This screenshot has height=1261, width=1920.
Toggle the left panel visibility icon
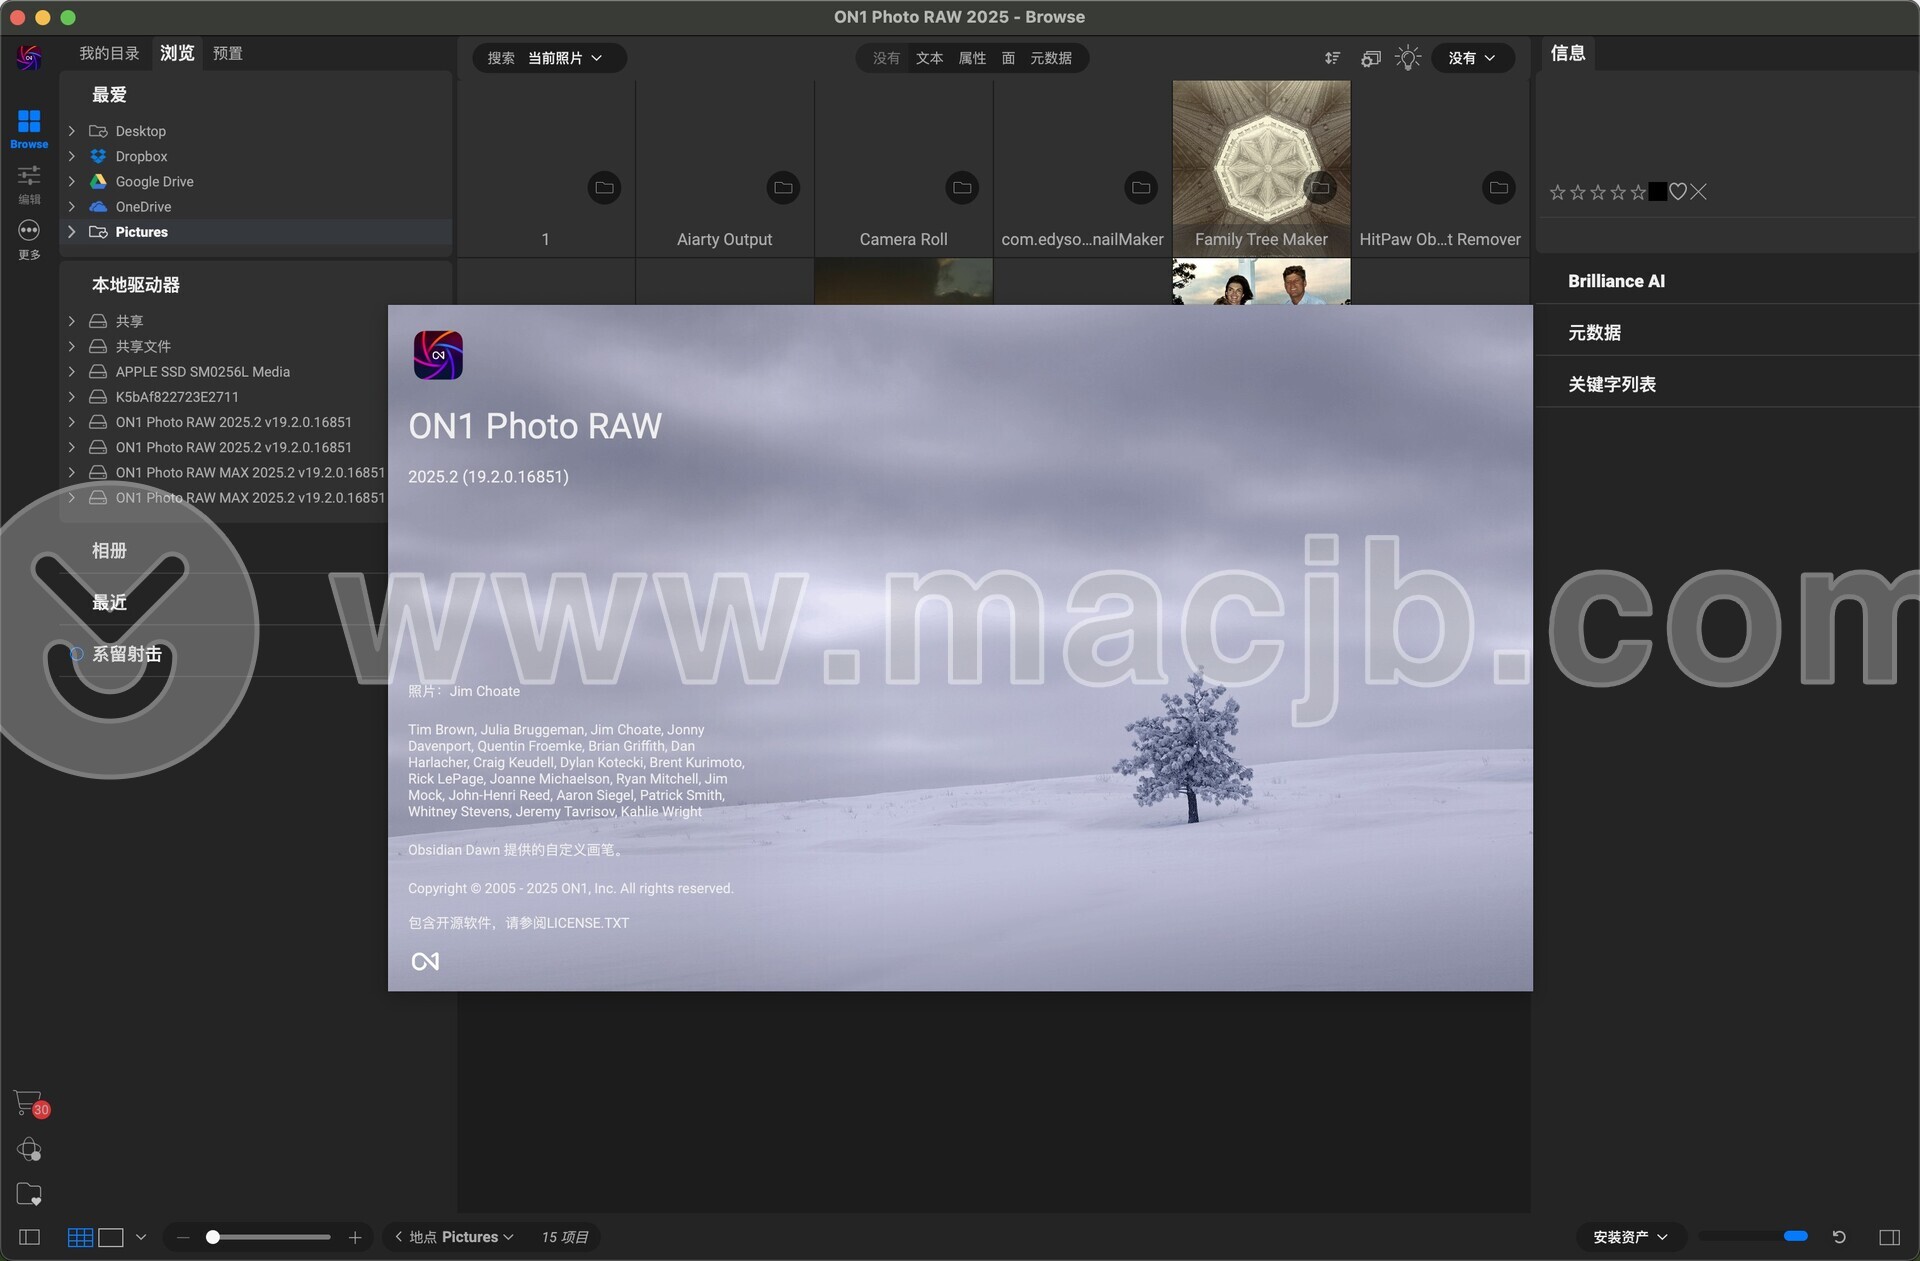30,1237
